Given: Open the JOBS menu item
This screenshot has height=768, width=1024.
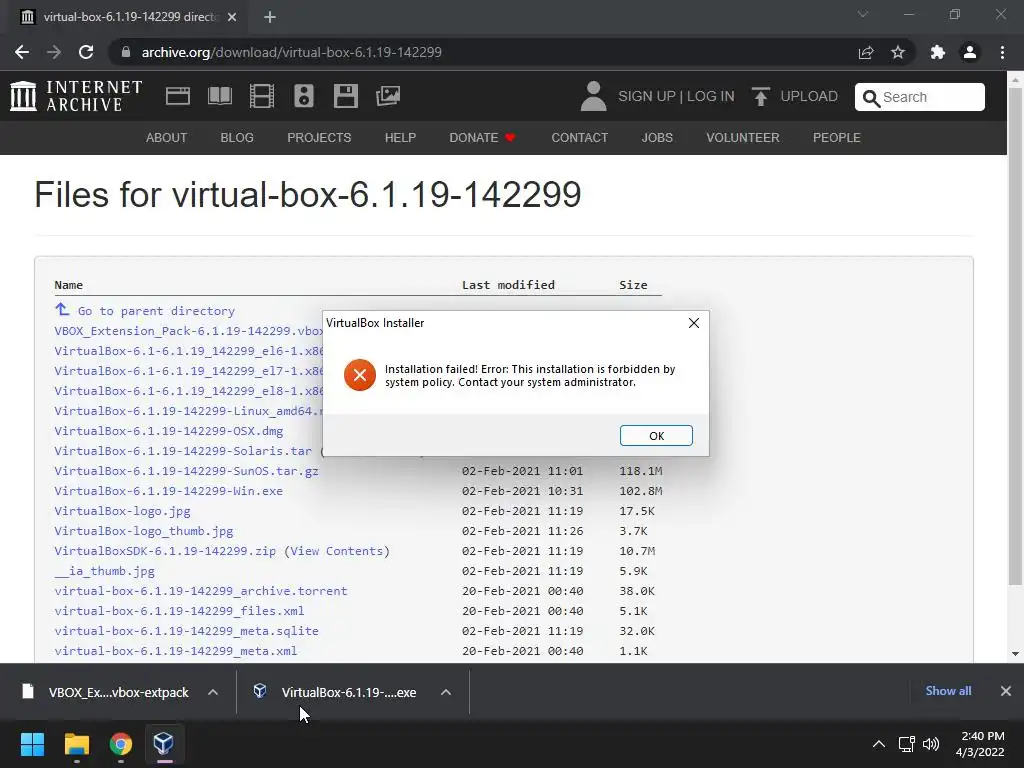Looking at the screenshot, I should pyautogui.click(x=657, y=138).
